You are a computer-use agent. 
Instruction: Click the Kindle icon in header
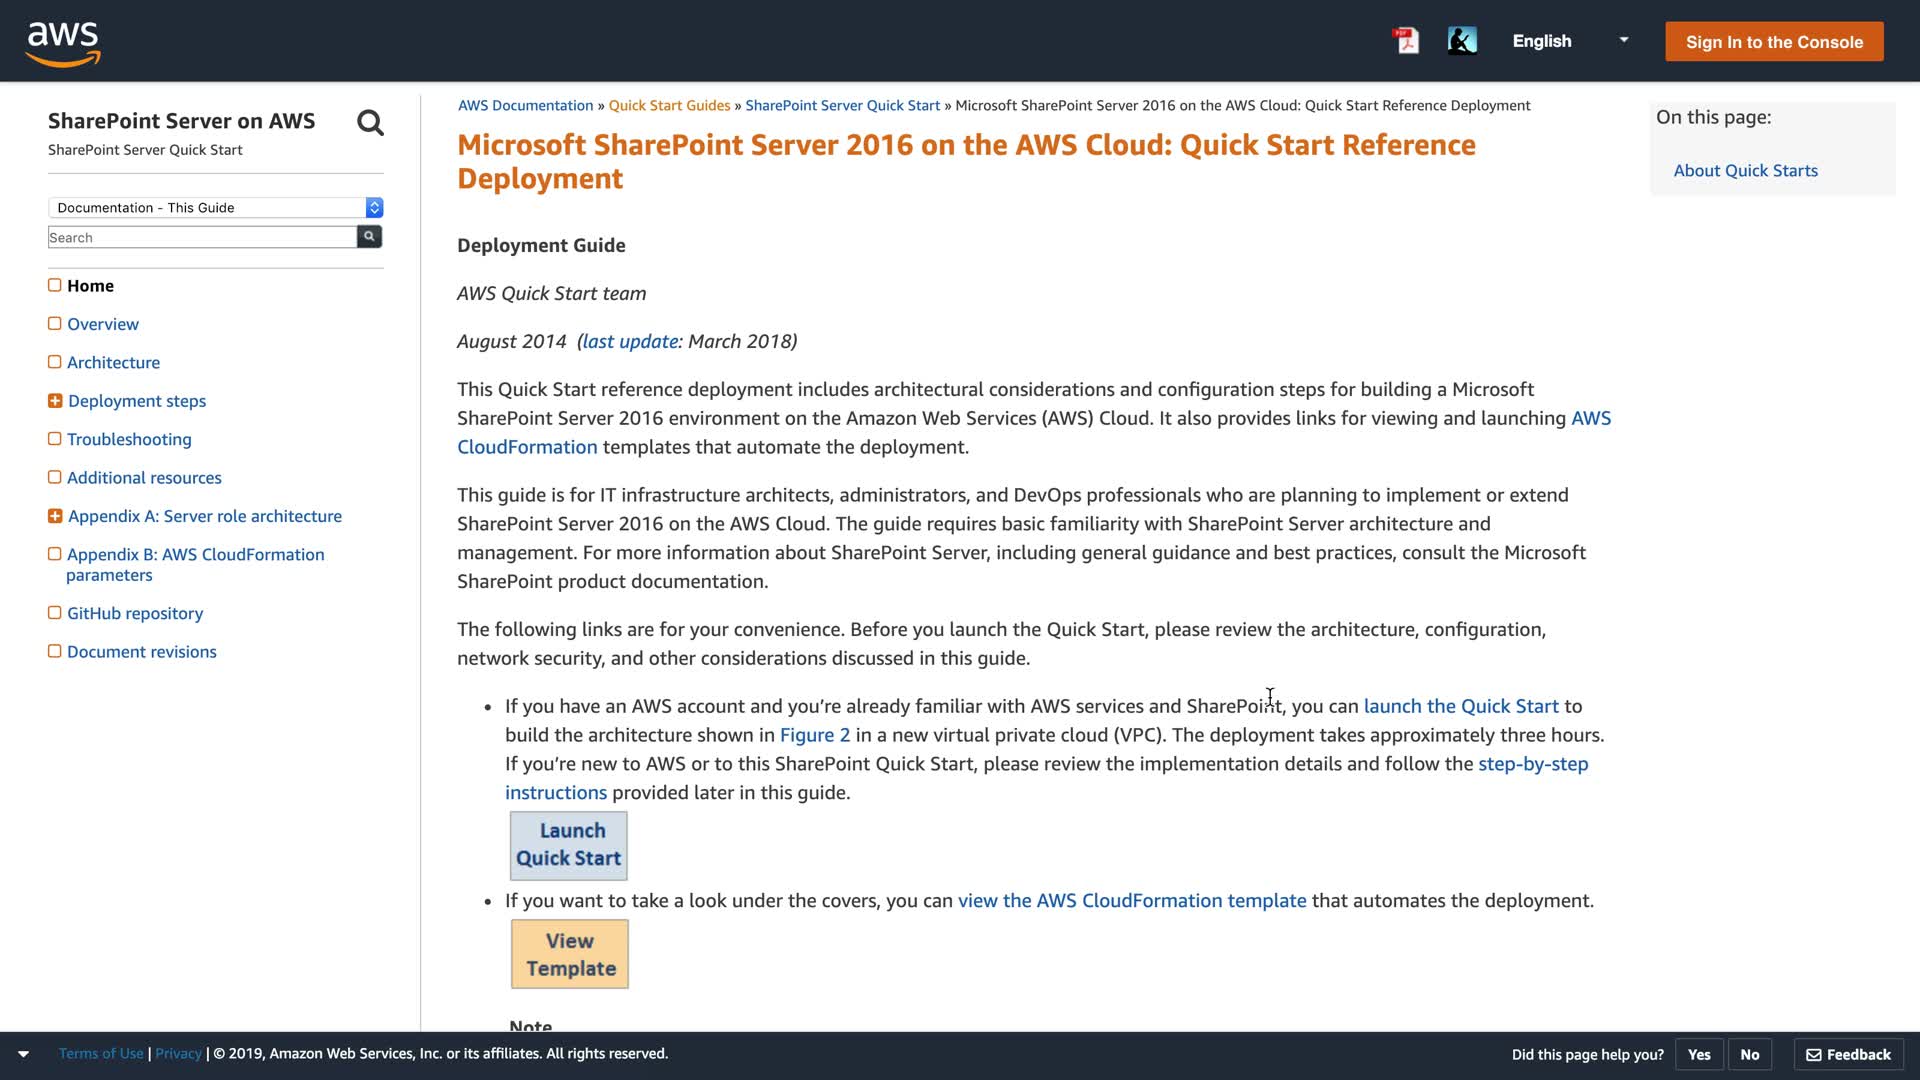(x=1462, y=41)
